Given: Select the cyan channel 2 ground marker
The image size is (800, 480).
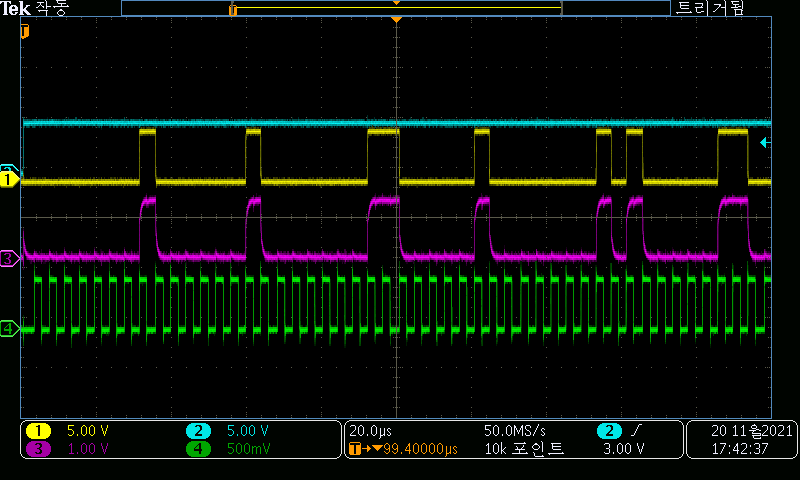Looking at the screenshot, I should pos(9,170).
